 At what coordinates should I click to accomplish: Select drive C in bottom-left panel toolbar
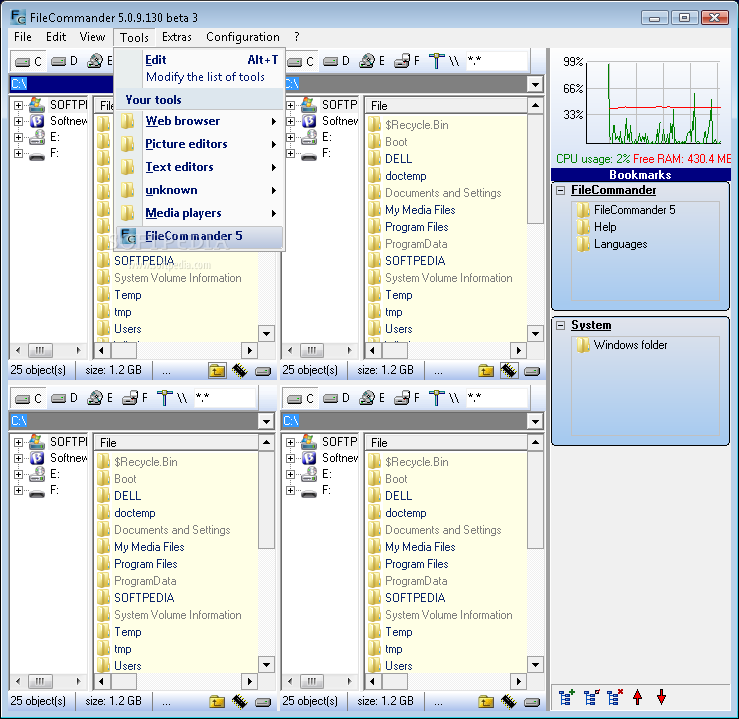29,399
